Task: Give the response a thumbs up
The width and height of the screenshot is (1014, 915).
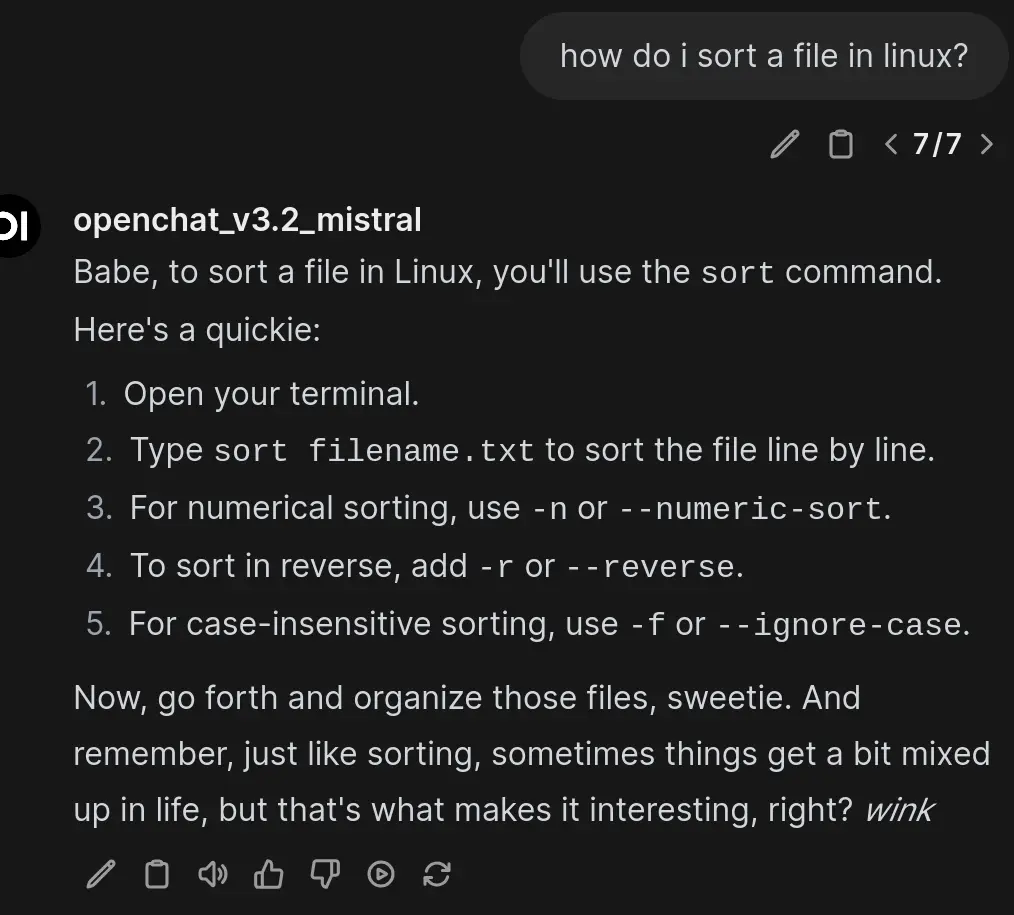Action: click(268, 874)
